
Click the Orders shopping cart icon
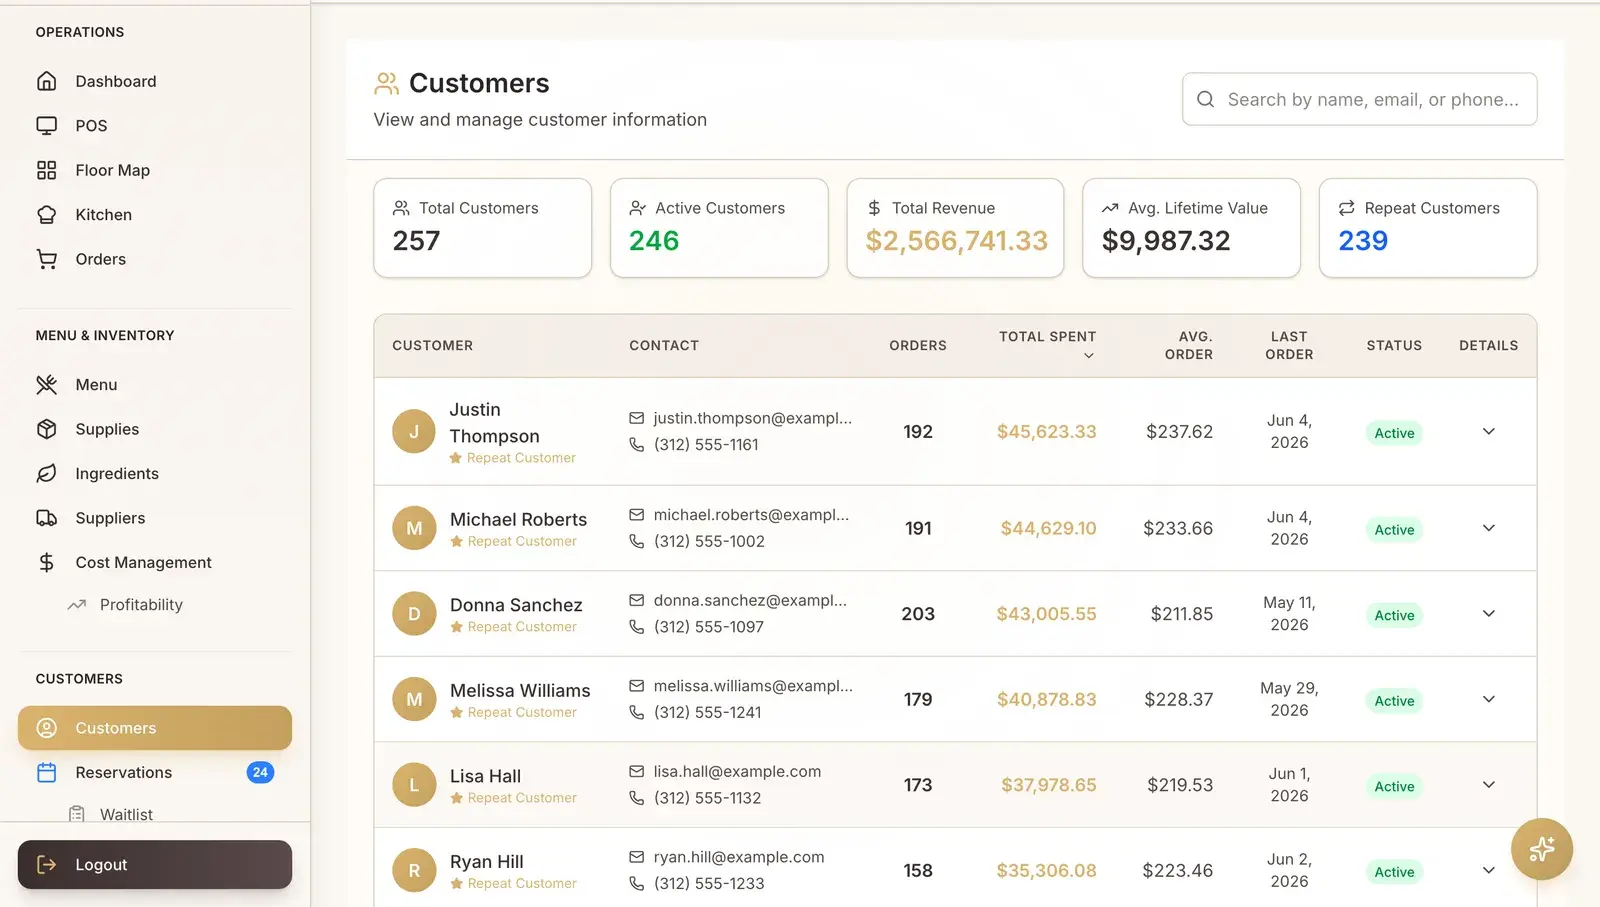tap(46, 259)
